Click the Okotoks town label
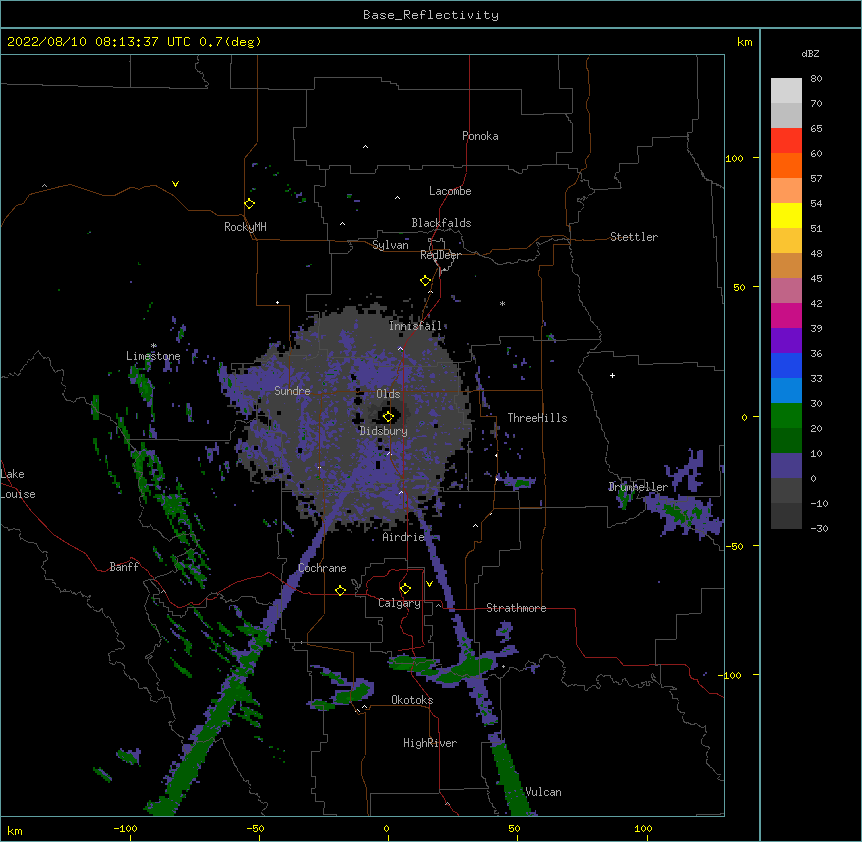The image size is (862, 842). click(412, 700)
